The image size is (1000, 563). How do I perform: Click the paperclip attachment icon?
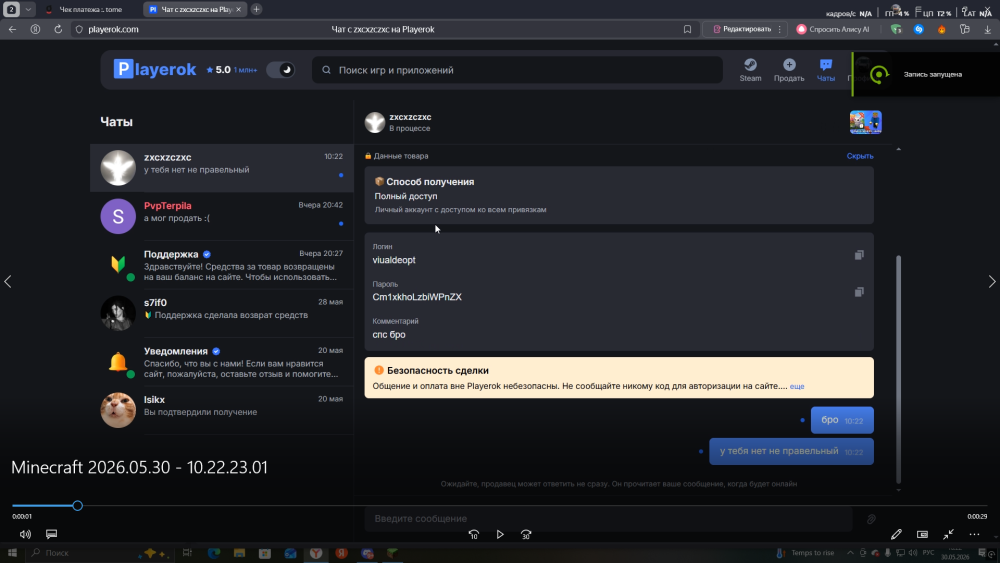tap(871, 519)
